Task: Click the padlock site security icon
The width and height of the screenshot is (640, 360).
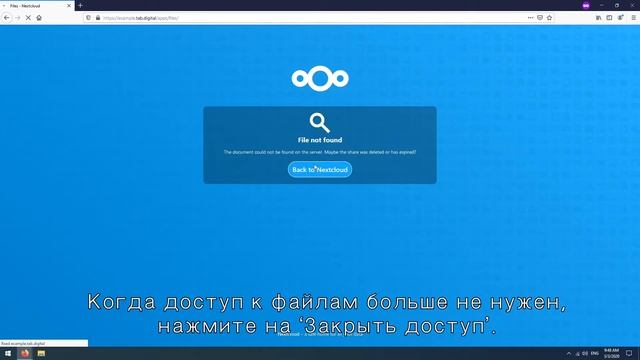Action: coord(98,18)
